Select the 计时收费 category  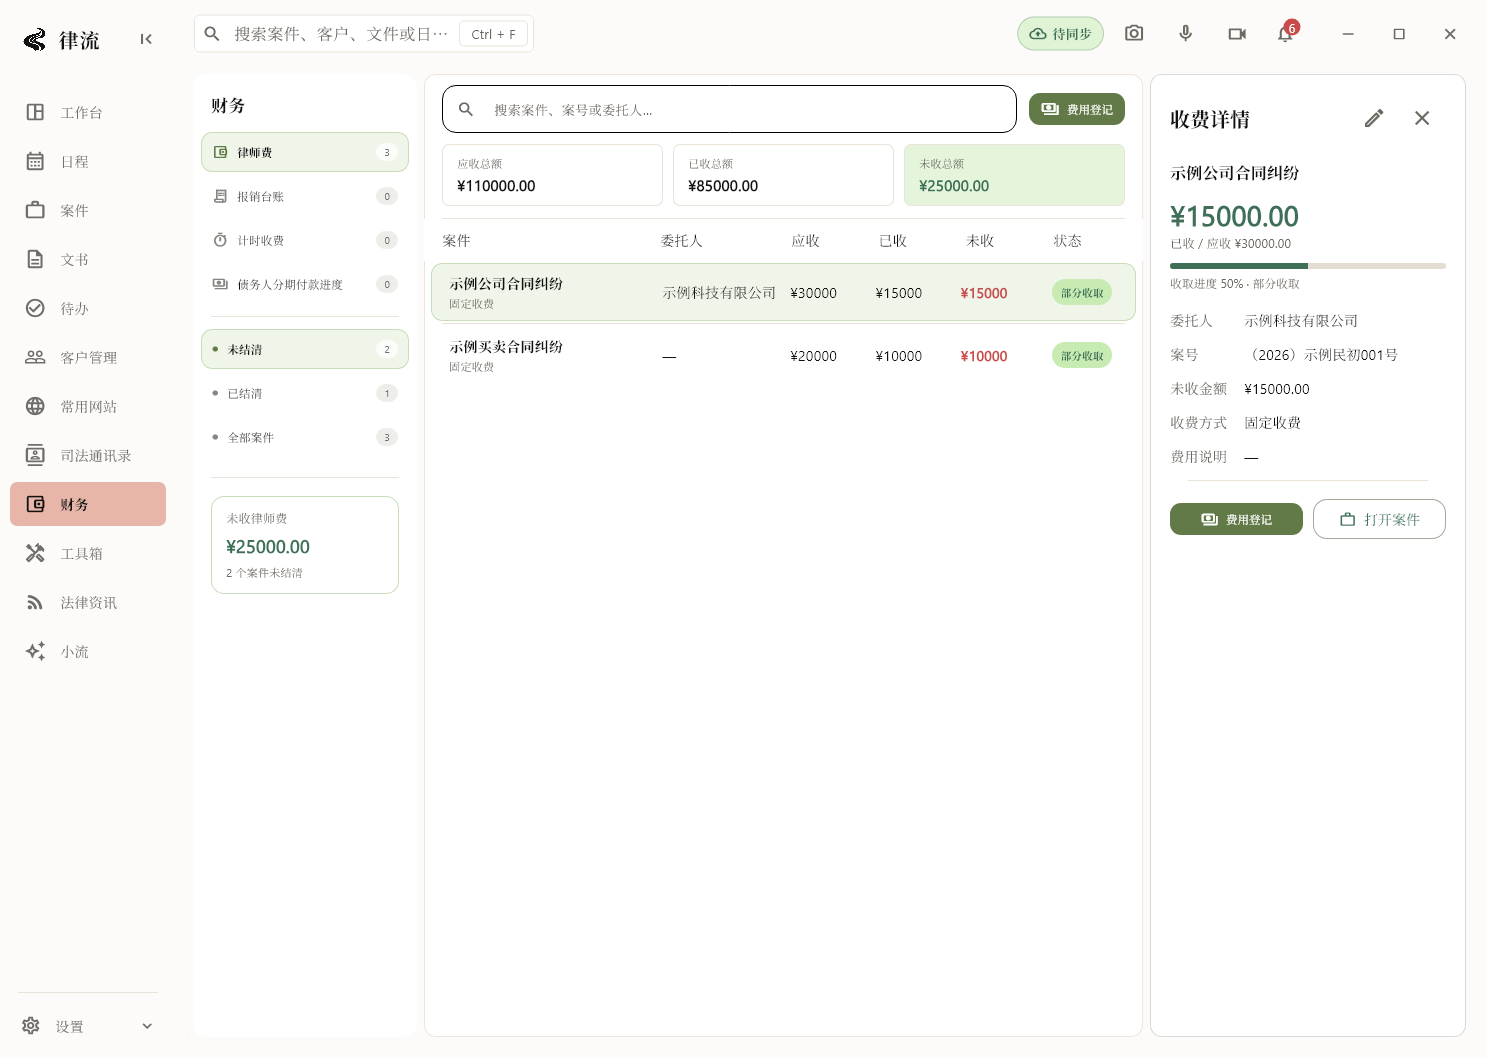[x=305, y=240]
